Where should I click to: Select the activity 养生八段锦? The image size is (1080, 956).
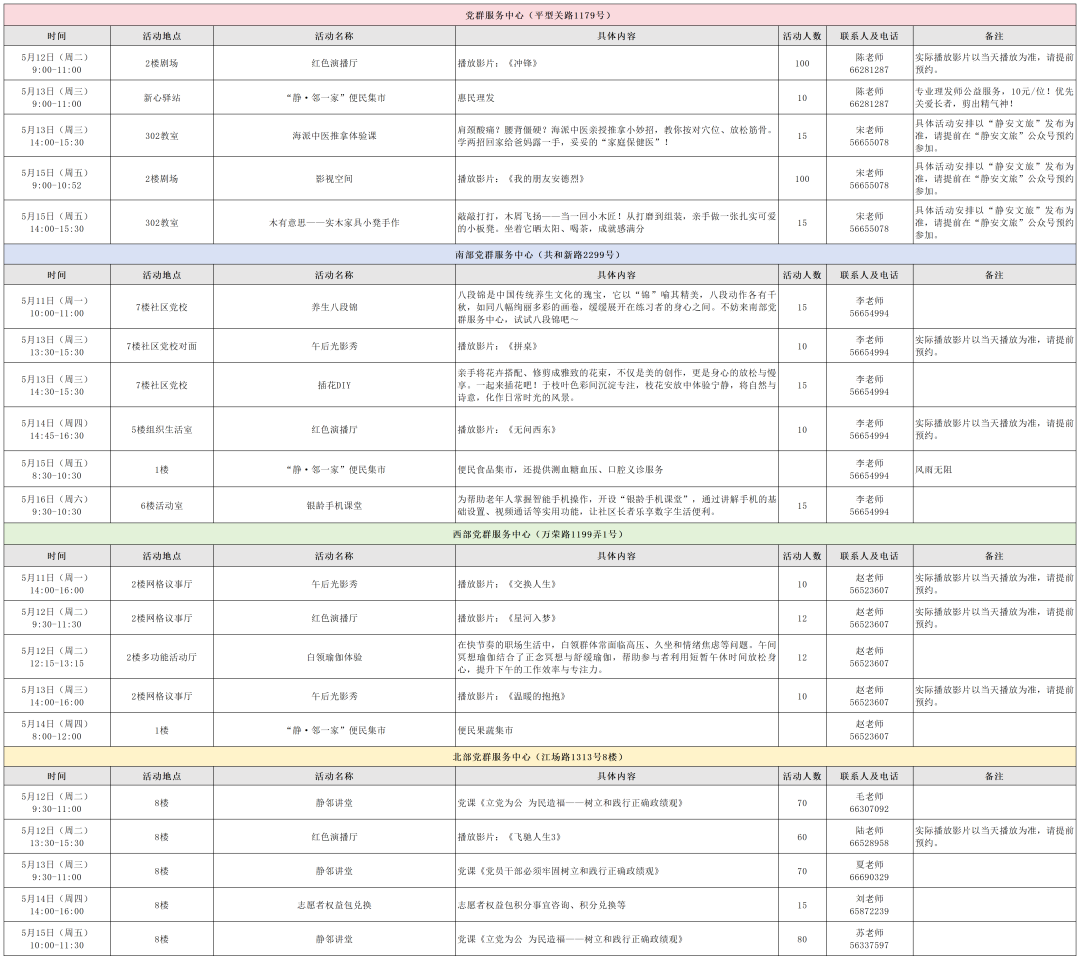[334, 307]
